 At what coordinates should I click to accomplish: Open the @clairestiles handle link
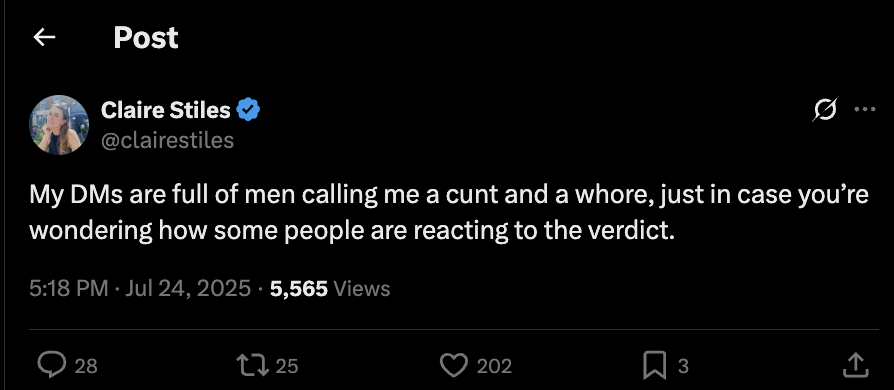coord(167,140)
